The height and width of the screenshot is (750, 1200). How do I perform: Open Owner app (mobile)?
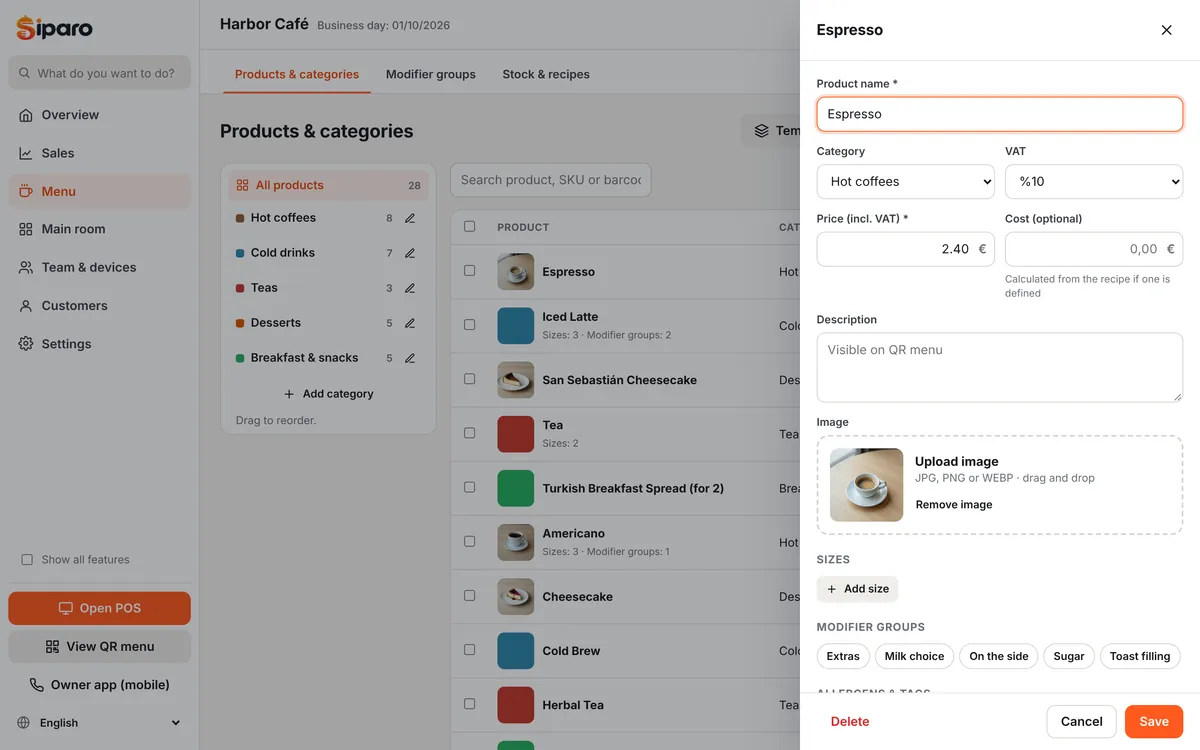point(99,685)
